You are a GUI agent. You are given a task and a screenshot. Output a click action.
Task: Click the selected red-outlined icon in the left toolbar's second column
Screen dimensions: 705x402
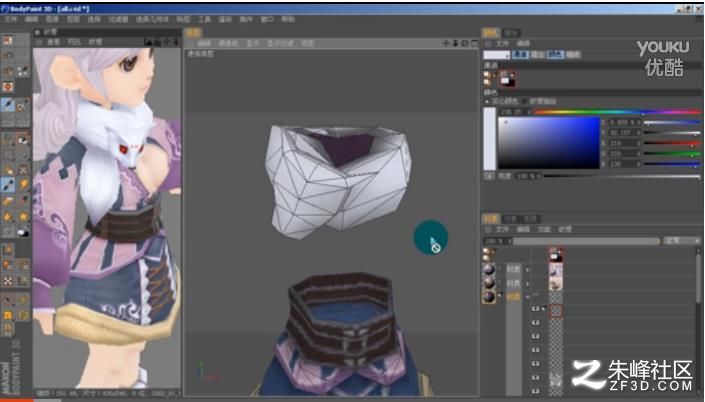click(x=23, y=139)
